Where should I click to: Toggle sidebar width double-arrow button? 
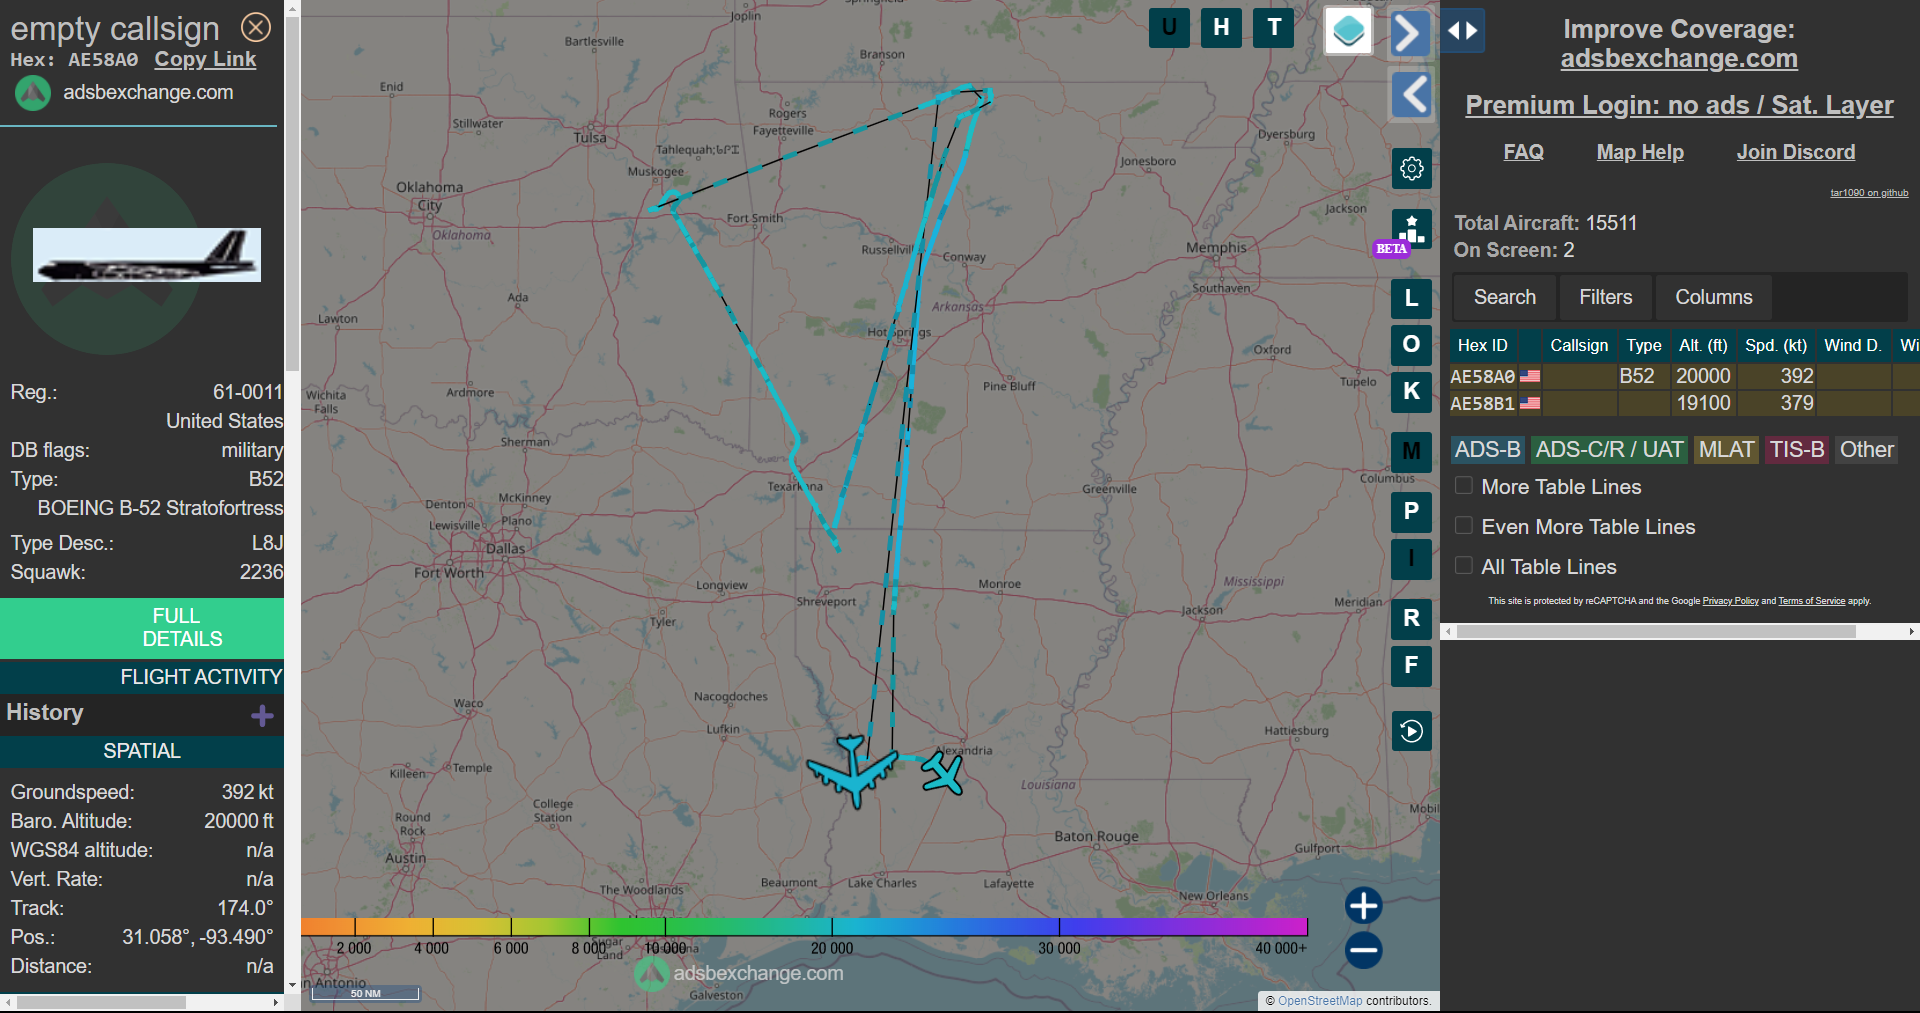click(1462, 31)
